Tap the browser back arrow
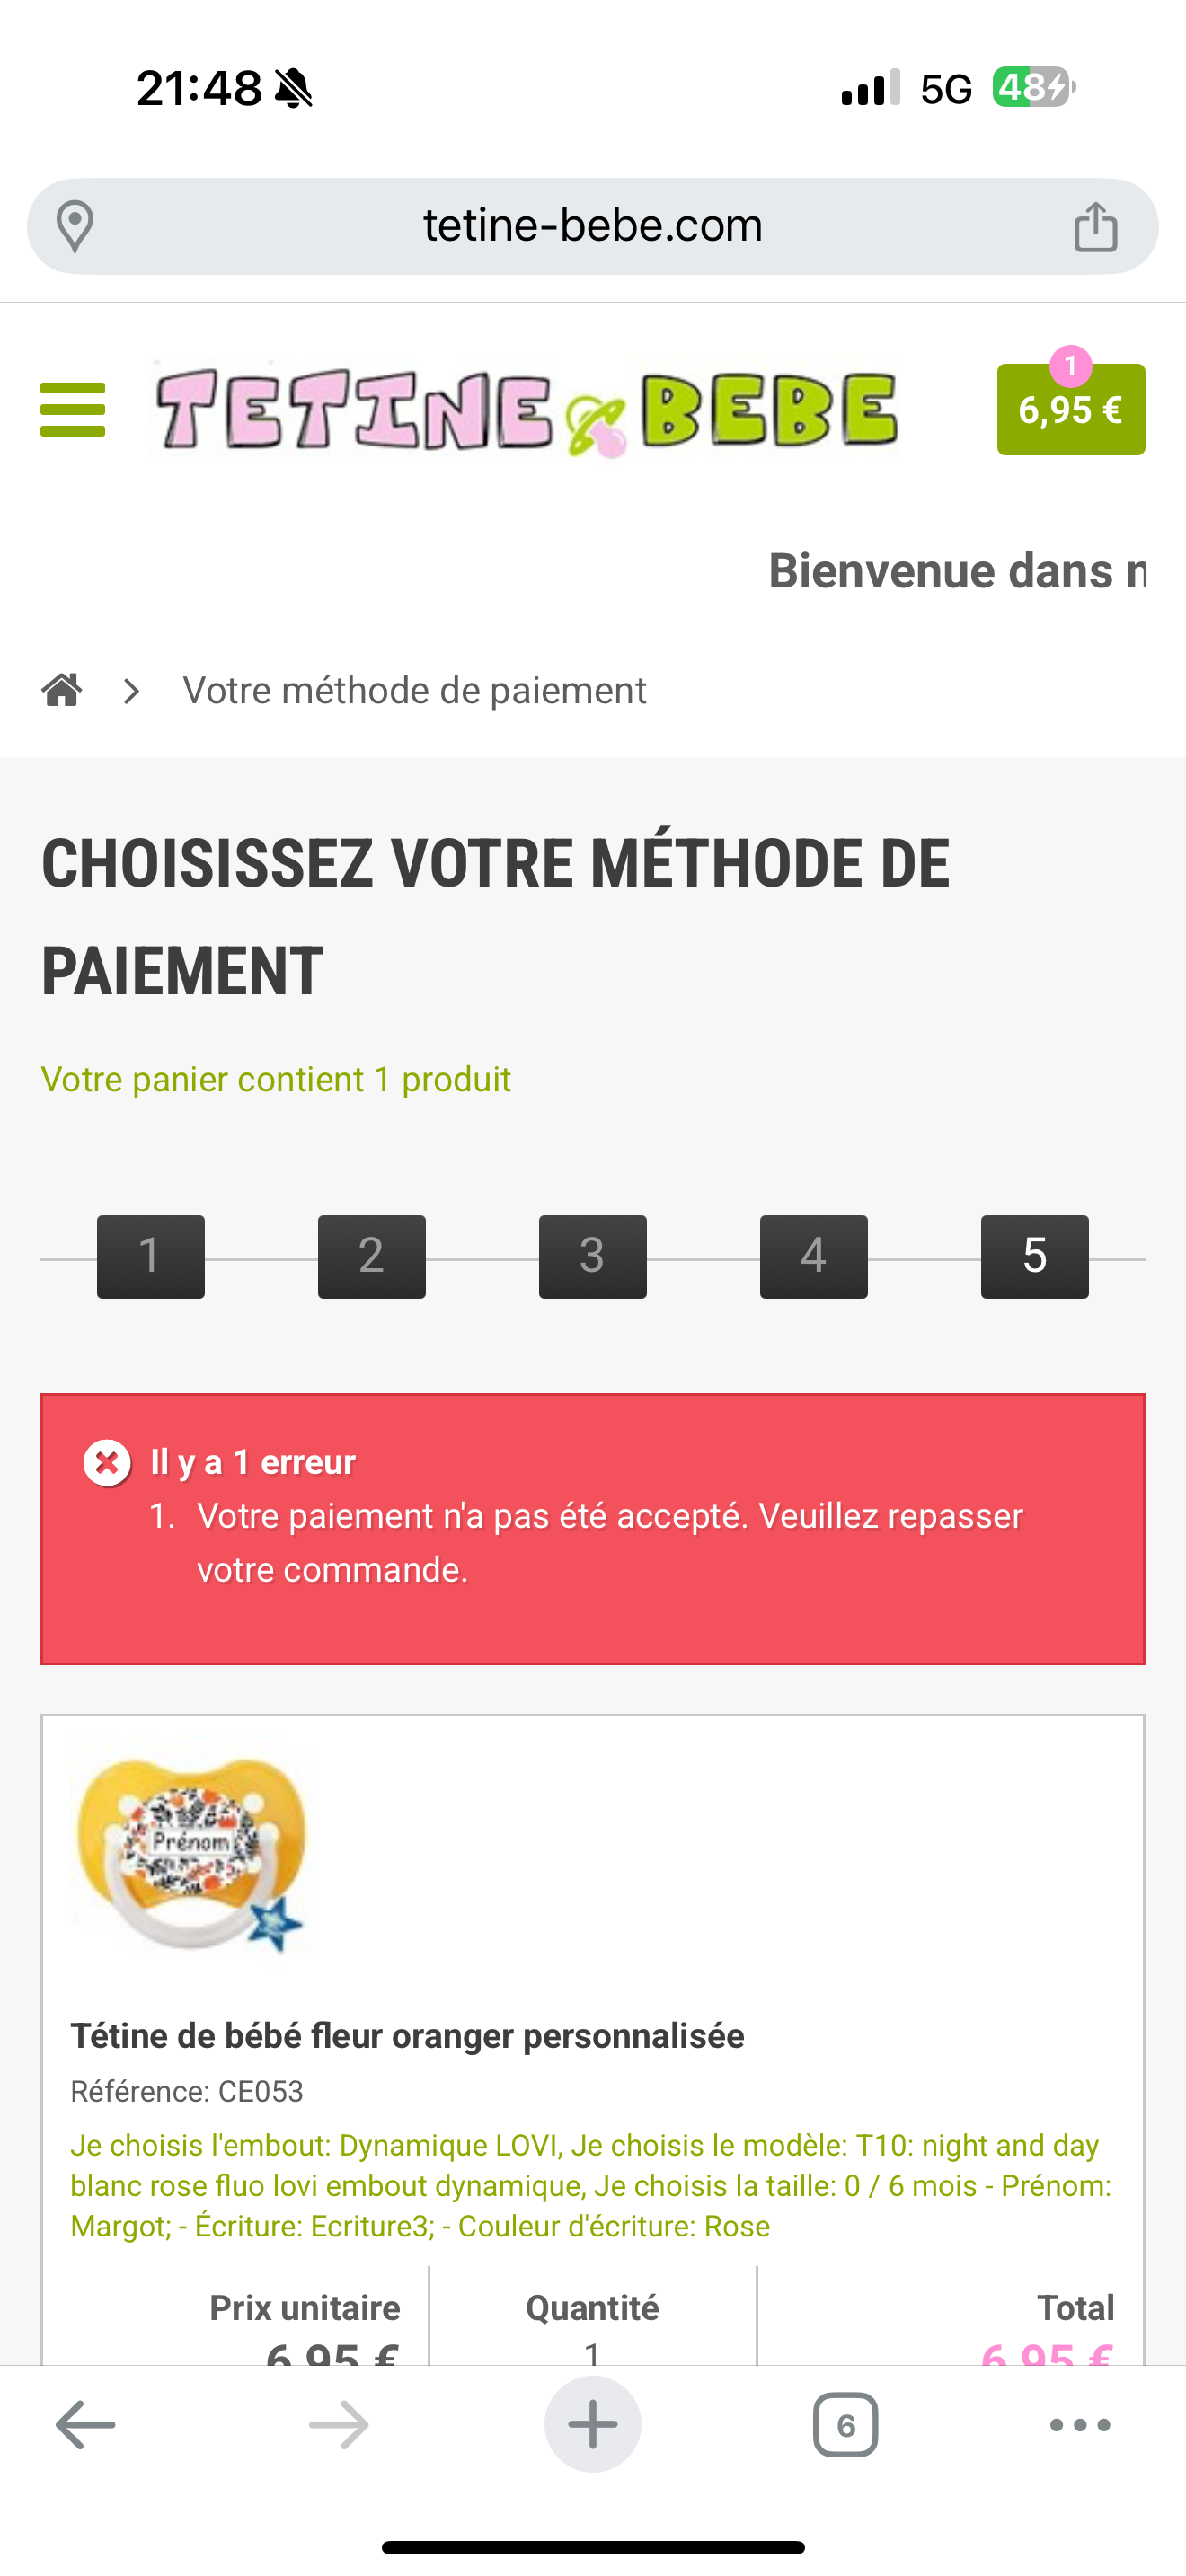The image size is (1186, 2576). pos(85,2424)
